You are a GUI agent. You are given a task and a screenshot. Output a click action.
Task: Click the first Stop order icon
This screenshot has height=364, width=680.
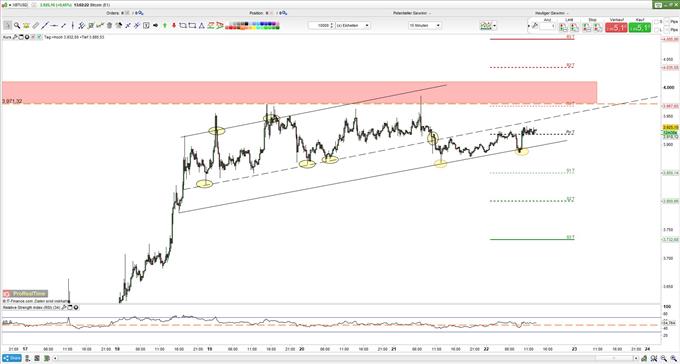tap(586, 27)
